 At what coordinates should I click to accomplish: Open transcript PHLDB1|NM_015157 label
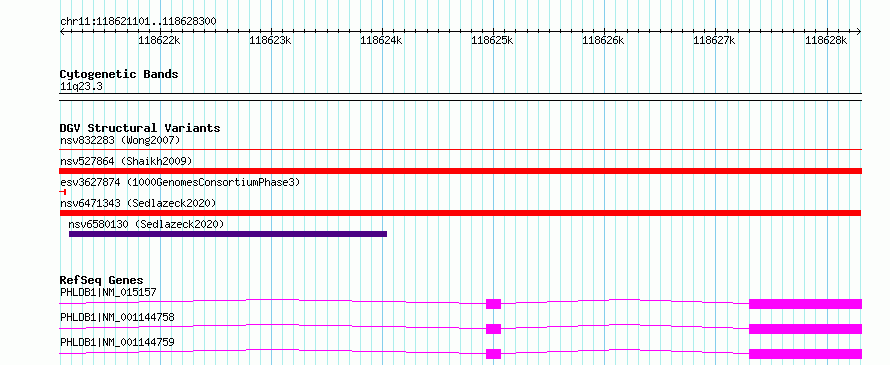108,292
